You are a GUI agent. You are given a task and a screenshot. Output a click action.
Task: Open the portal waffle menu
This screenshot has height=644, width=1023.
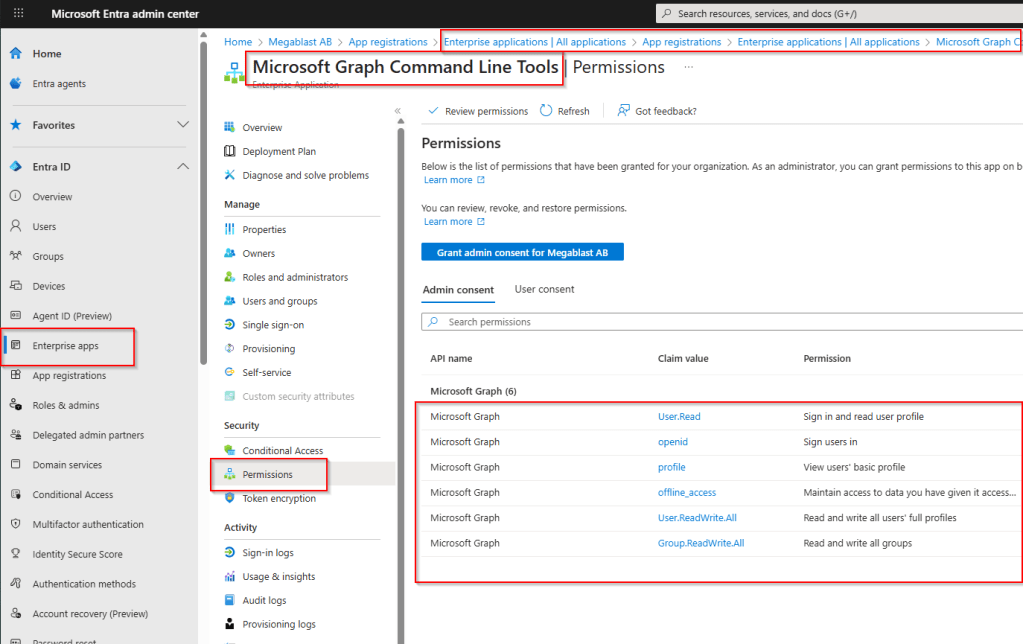(x=17, y=13)
